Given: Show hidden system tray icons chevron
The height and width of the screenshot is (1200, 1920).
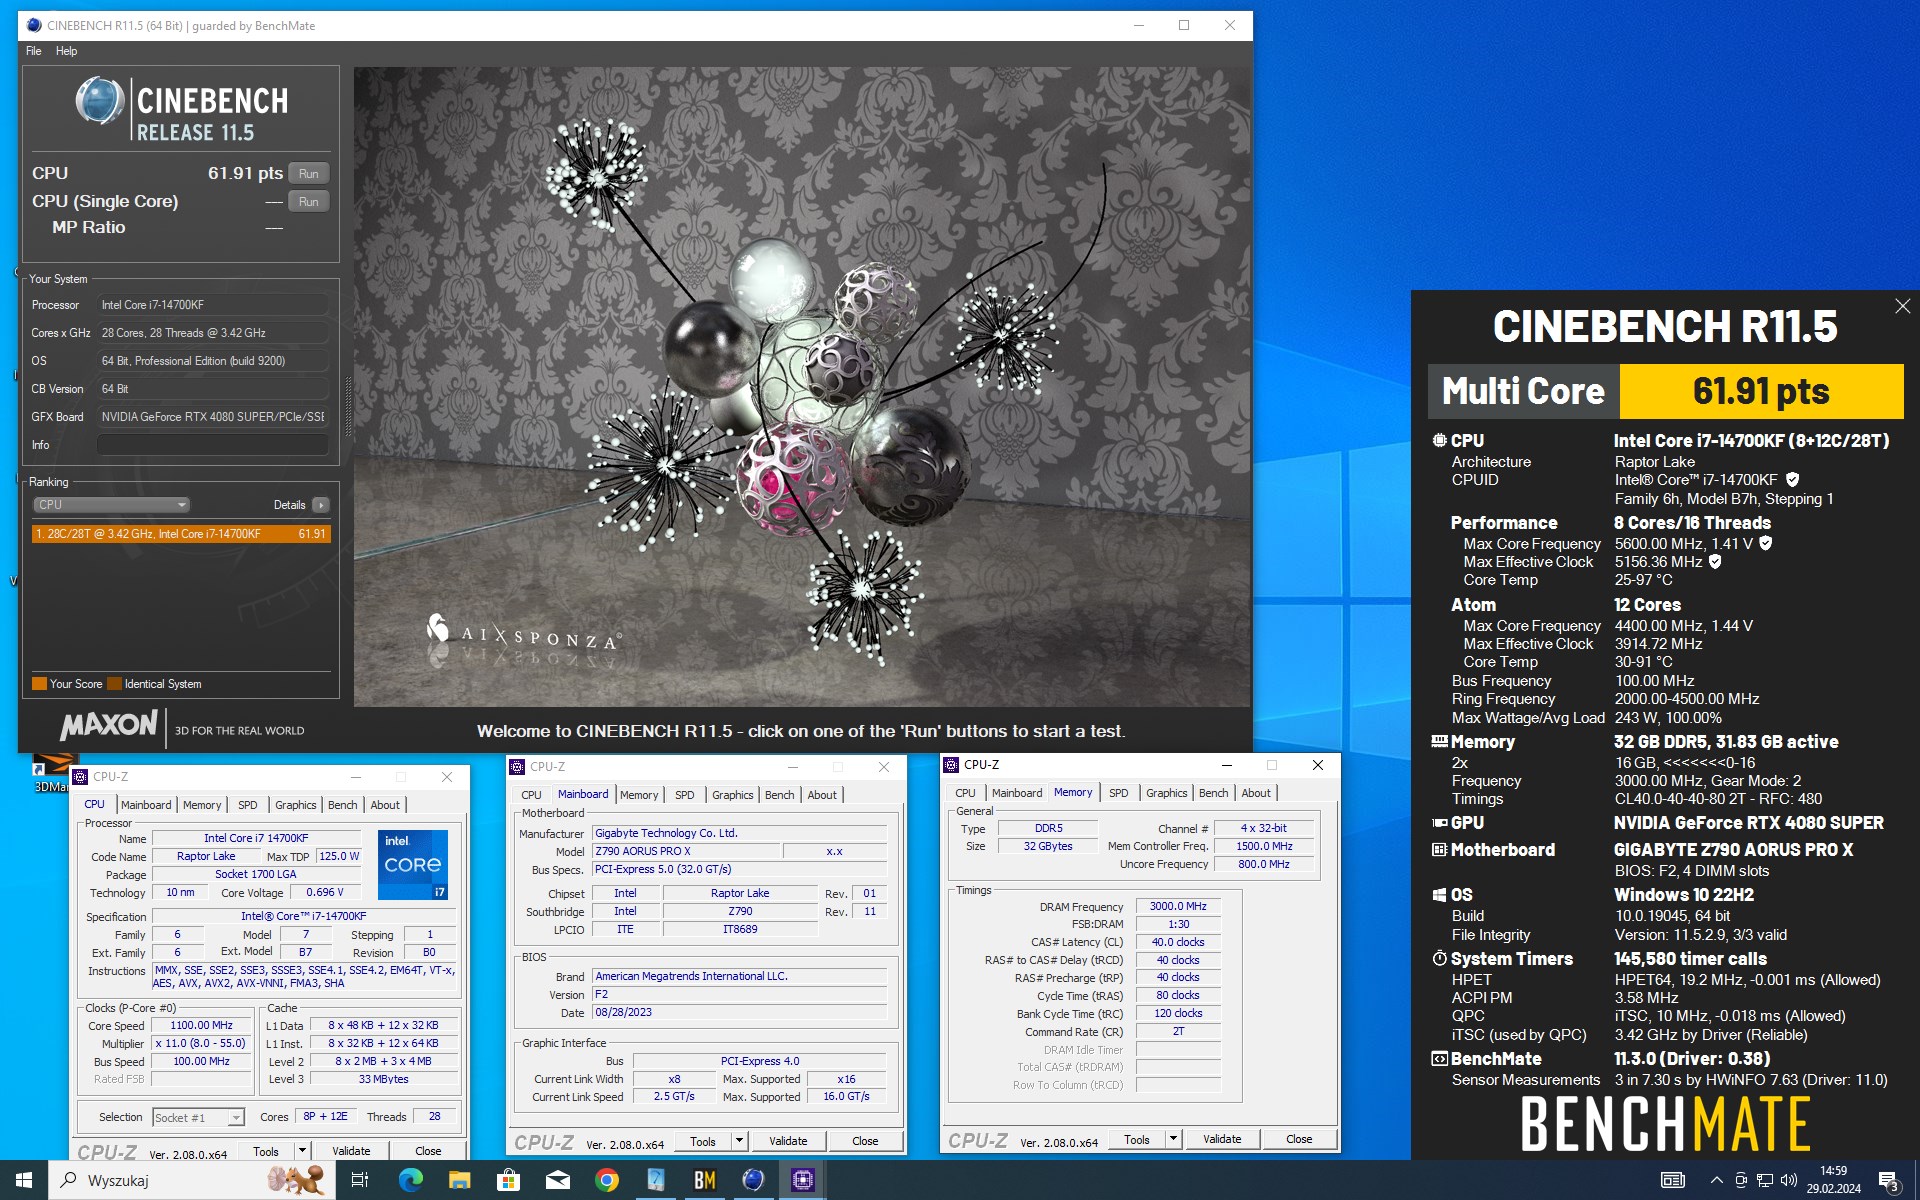Looking at the screenshot, I should pos(1716,1181).
